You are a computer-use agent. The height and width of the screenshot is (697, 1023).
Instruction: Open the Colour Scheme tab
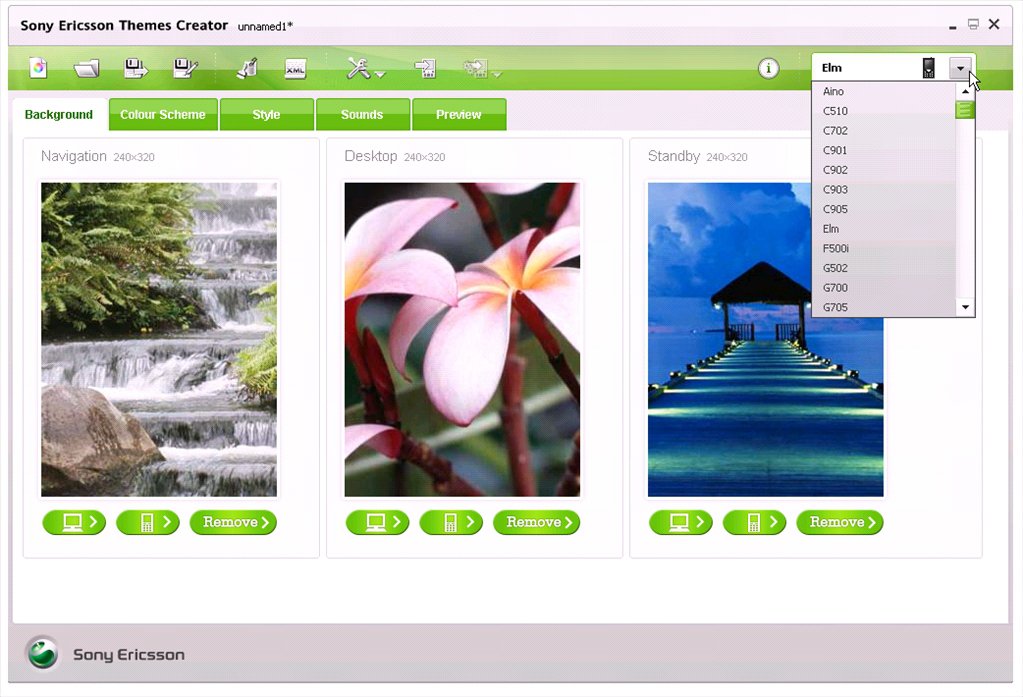click(163, 115)
